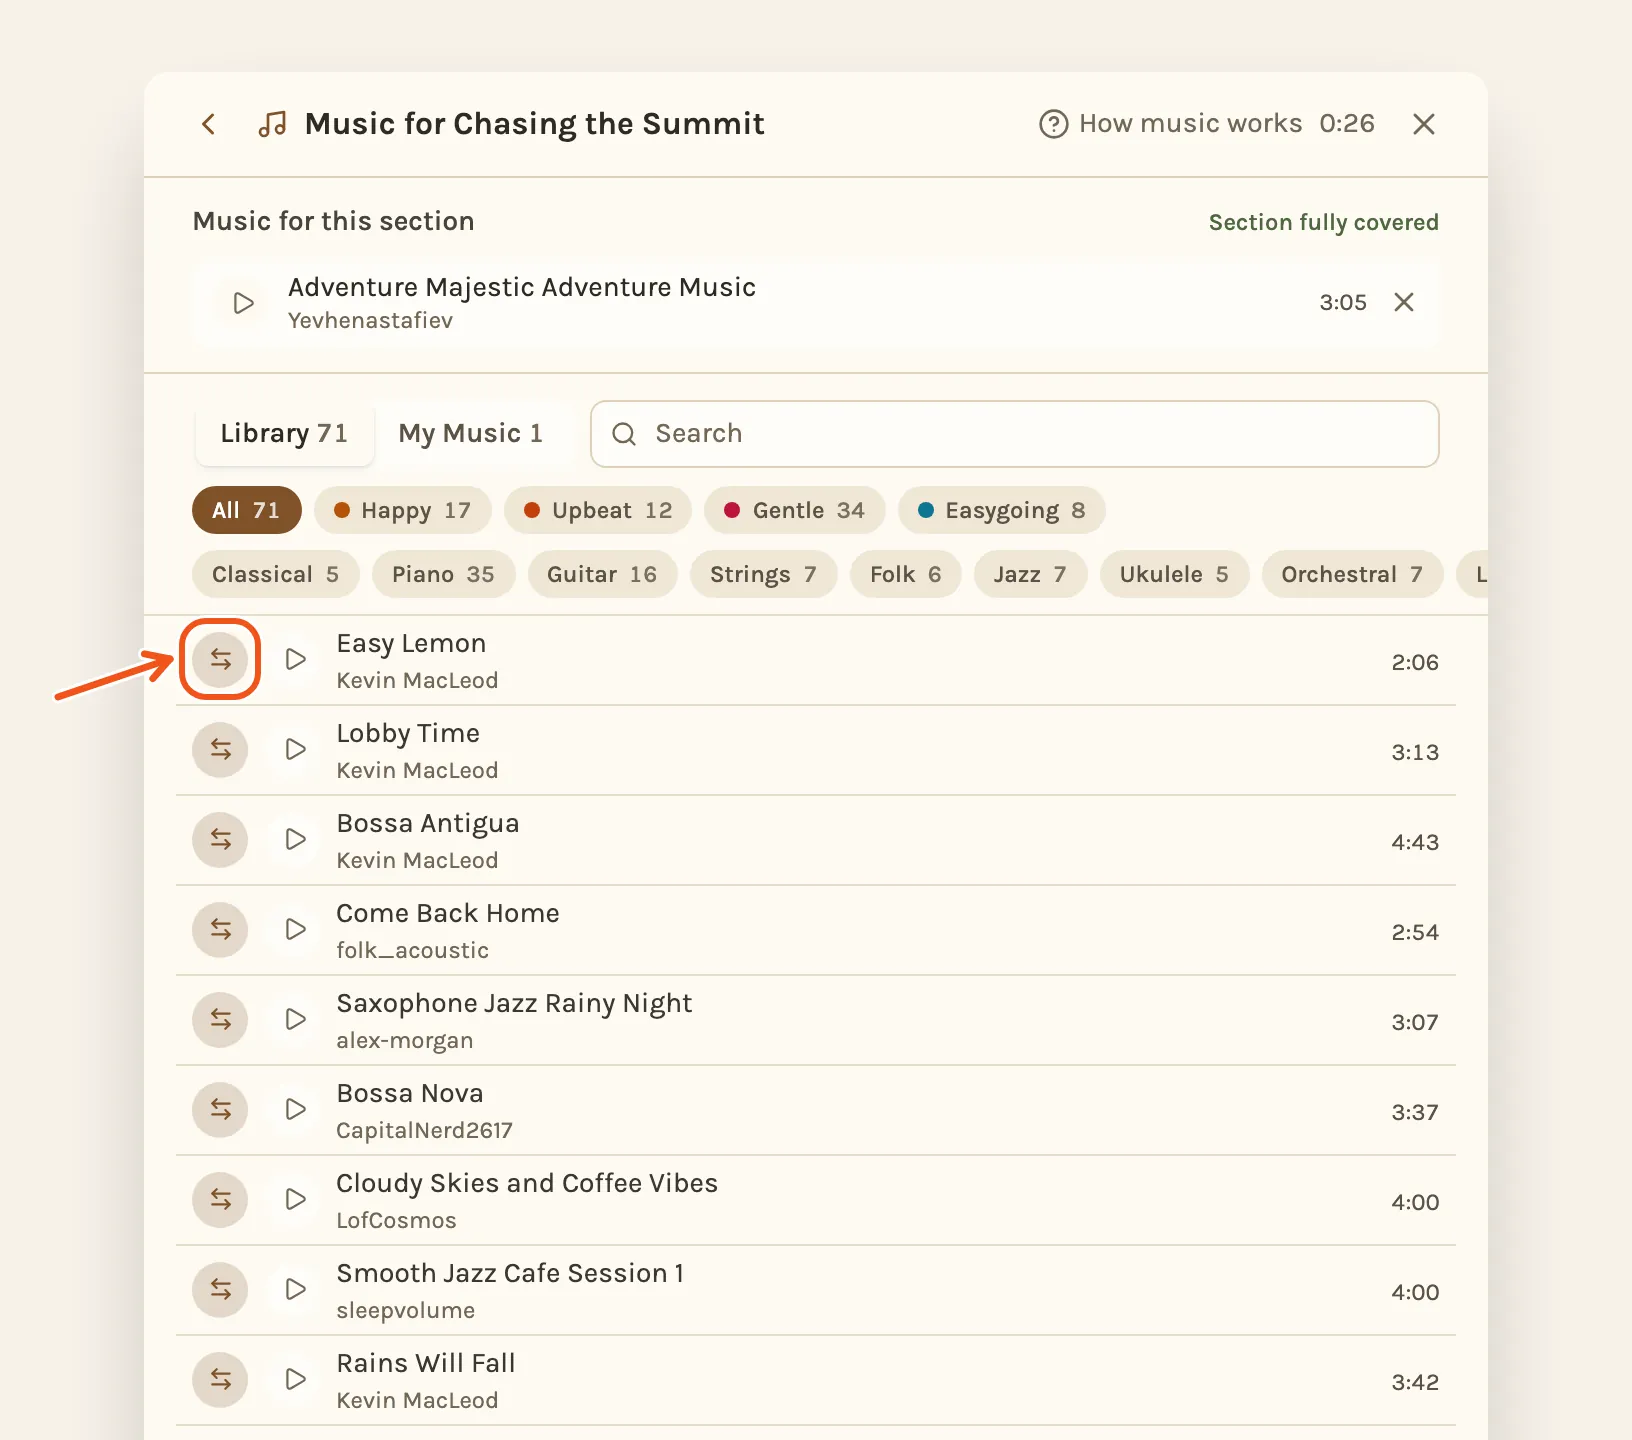Filter tracks by Piano

coord(444,575)
